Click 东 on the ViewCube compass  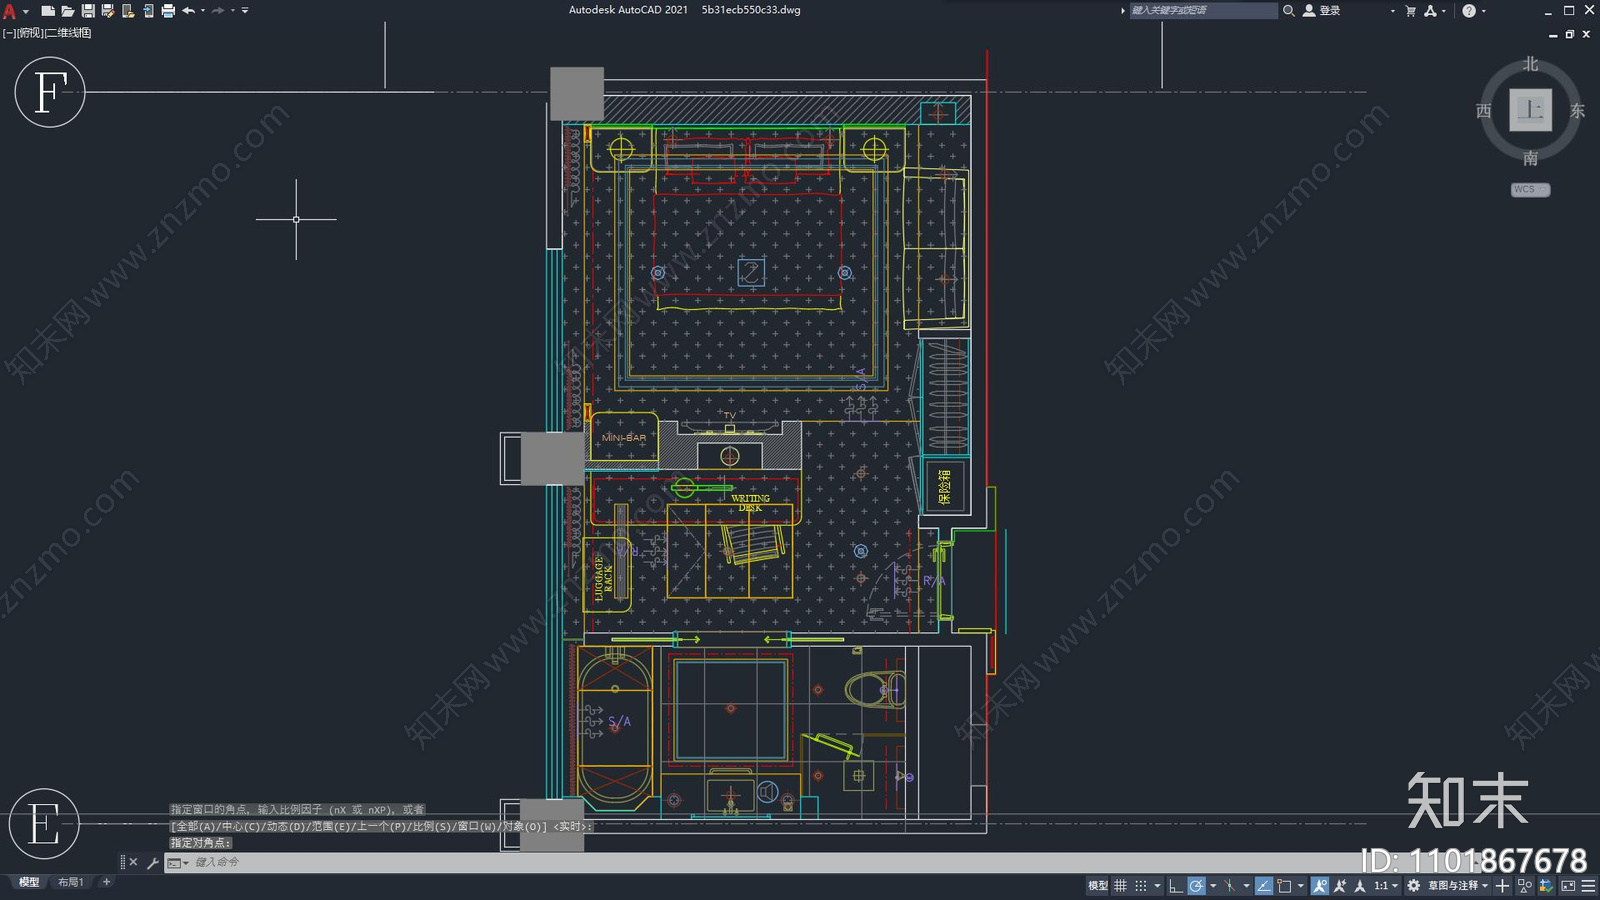point(1577,111)
